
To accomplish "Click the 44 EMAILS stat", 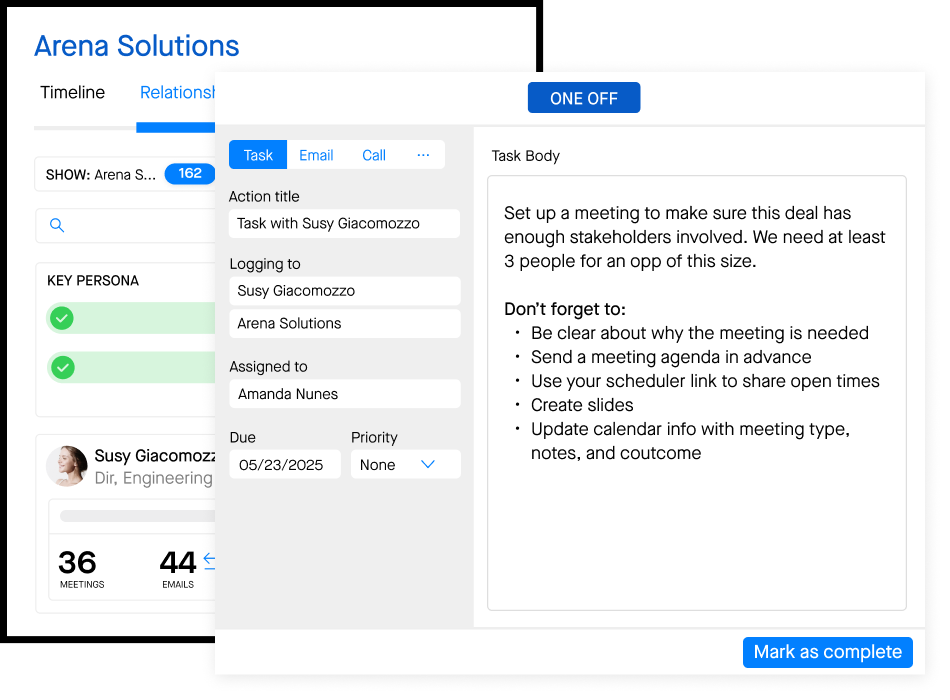I will pos(178,568).
